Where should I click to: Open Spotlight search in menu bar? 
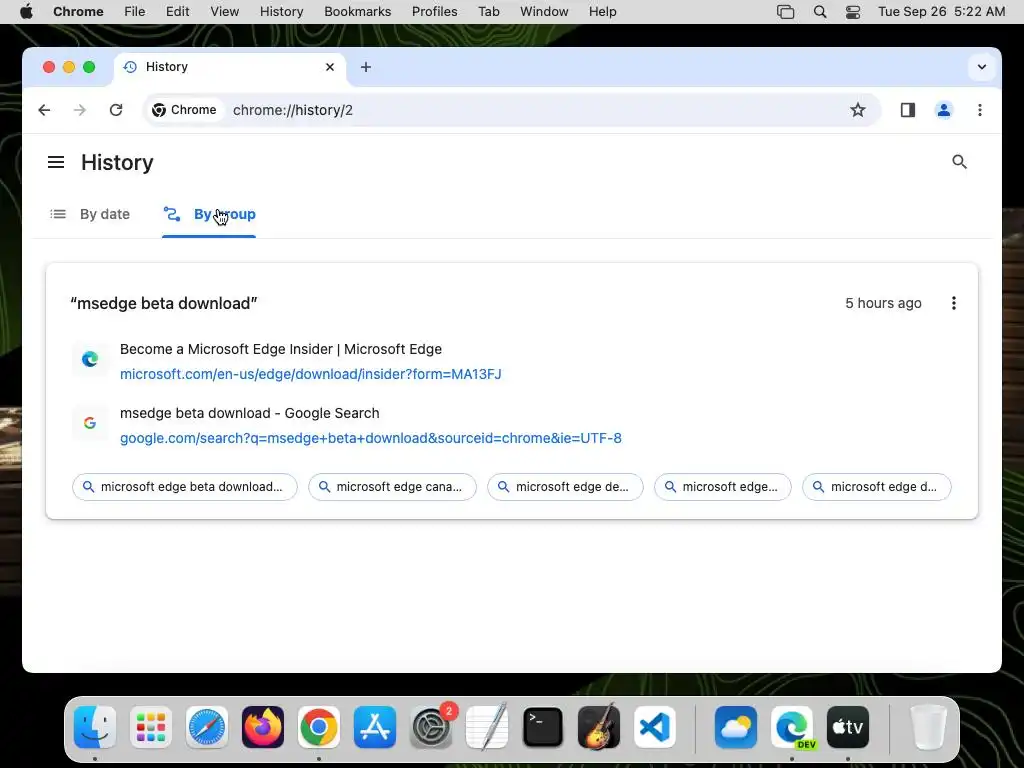(x=820, y=11)
